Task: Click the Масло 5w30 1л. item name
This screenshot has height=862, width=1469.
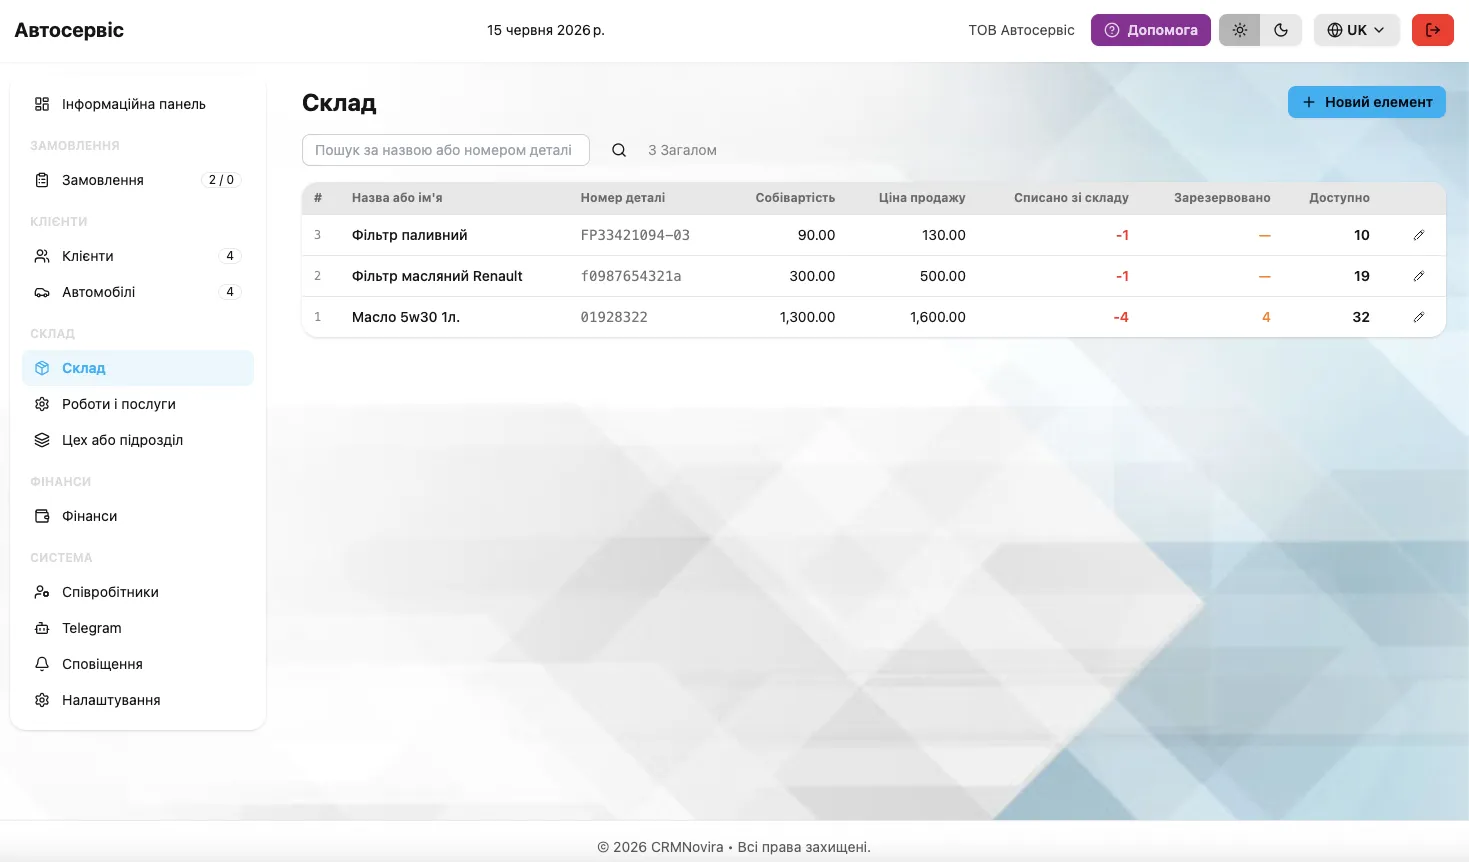Action: 406,317
